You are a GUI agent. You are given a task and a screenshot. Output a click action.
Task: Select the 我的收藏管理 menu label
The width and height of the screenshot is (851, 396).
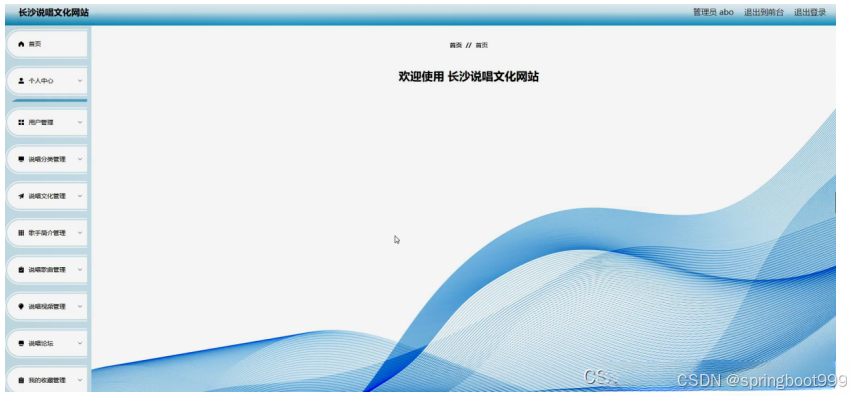47,380
